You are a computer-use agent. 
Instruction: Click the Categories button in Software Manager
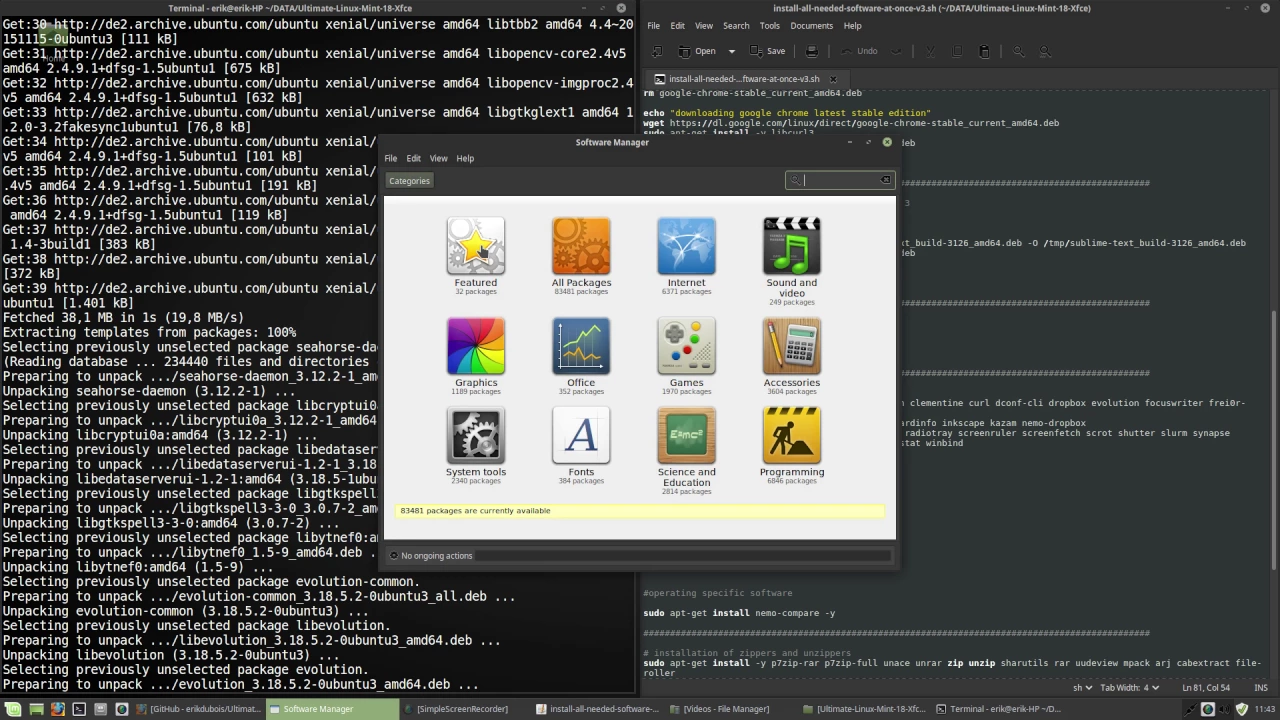point(409,181)
